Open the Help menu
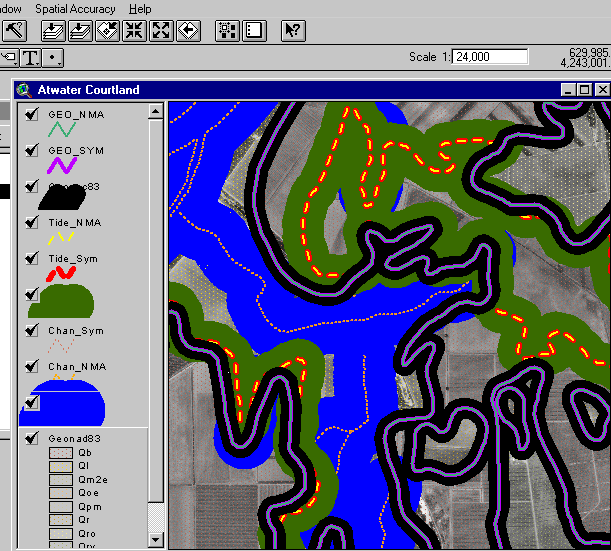The height and width of the screenshot is (551, 611). (x=140, y=8)
